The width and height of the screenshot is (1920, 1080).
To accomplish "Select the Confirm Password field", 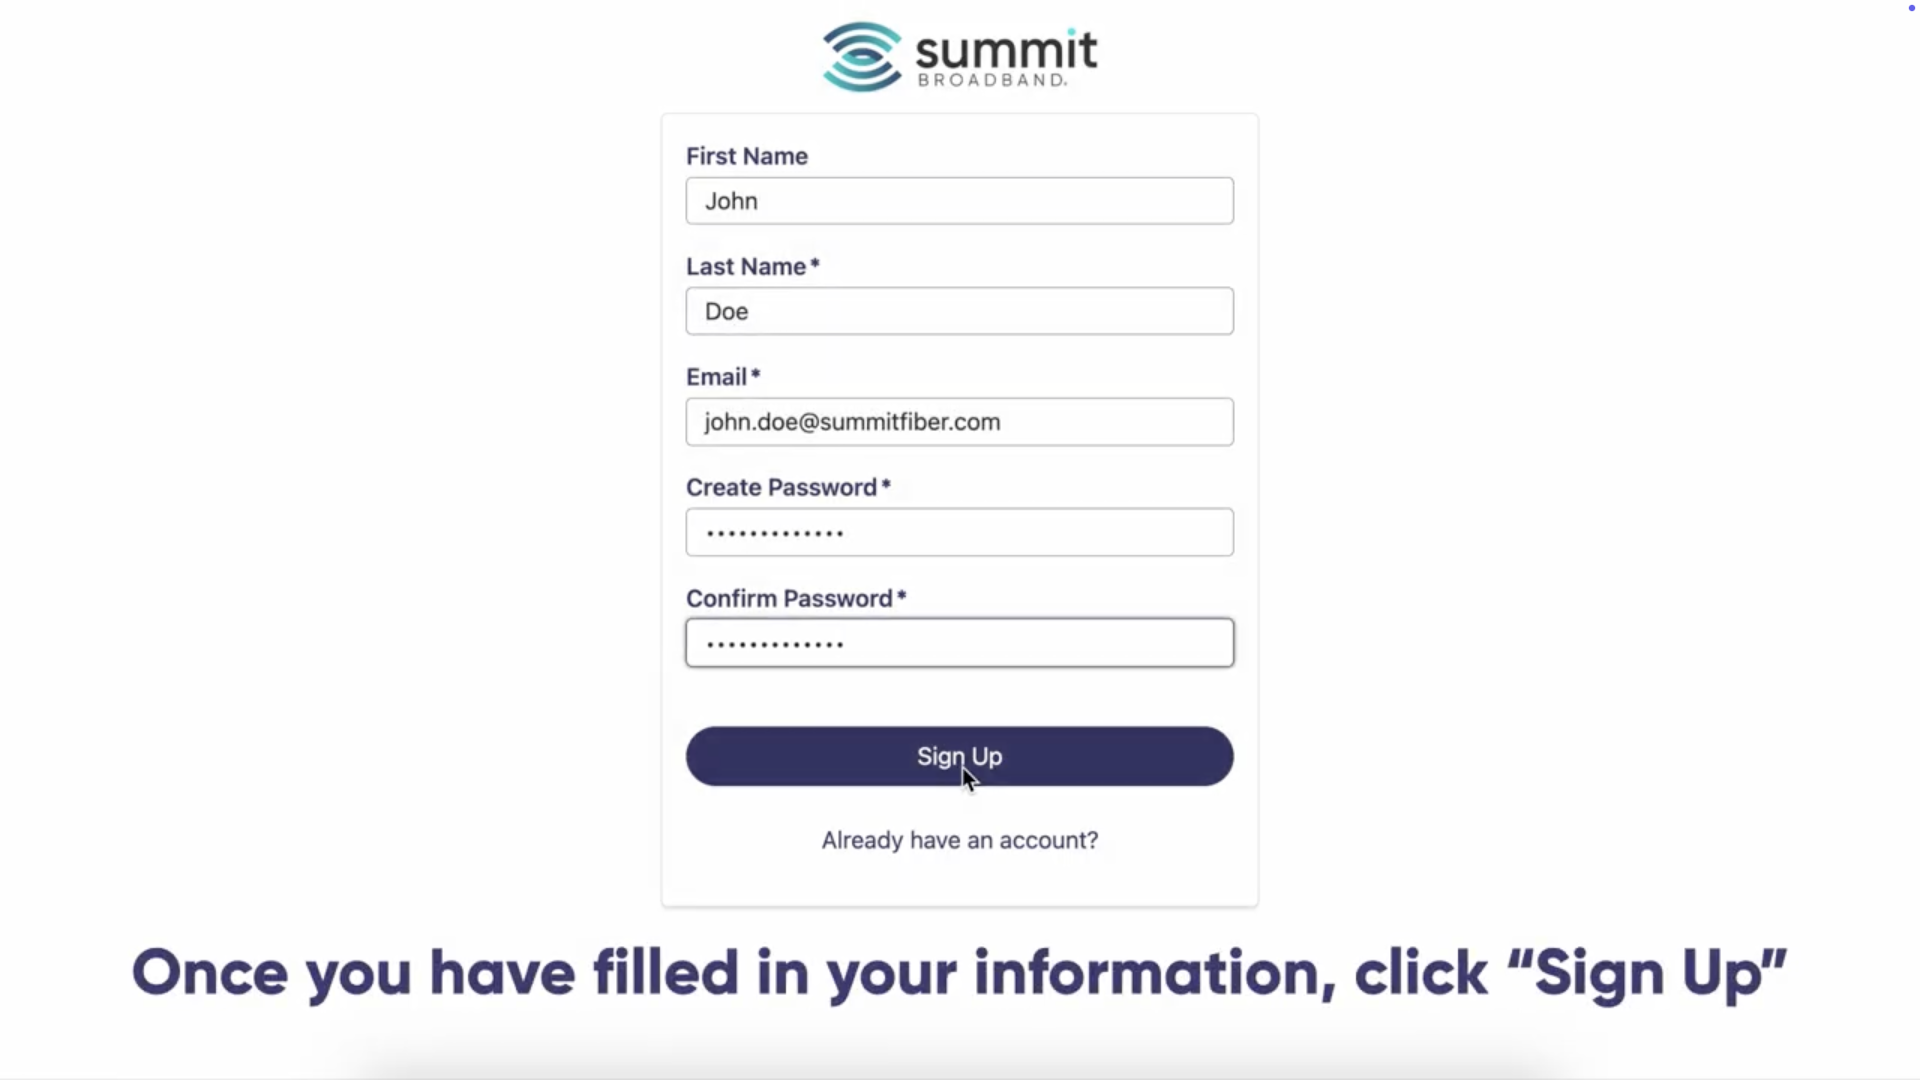I will coord(959,643).
